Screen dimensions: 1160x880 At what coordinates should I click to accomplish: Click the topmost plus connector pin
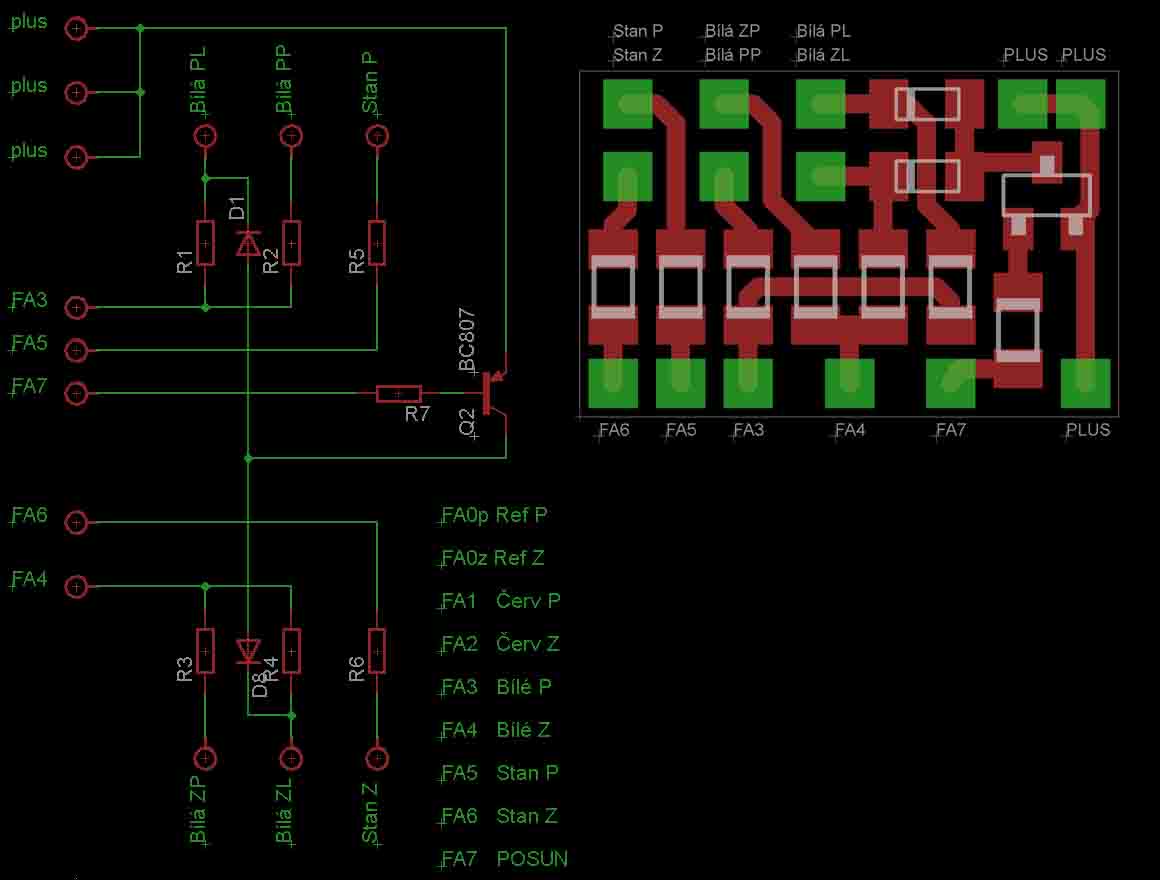point(76,29)
